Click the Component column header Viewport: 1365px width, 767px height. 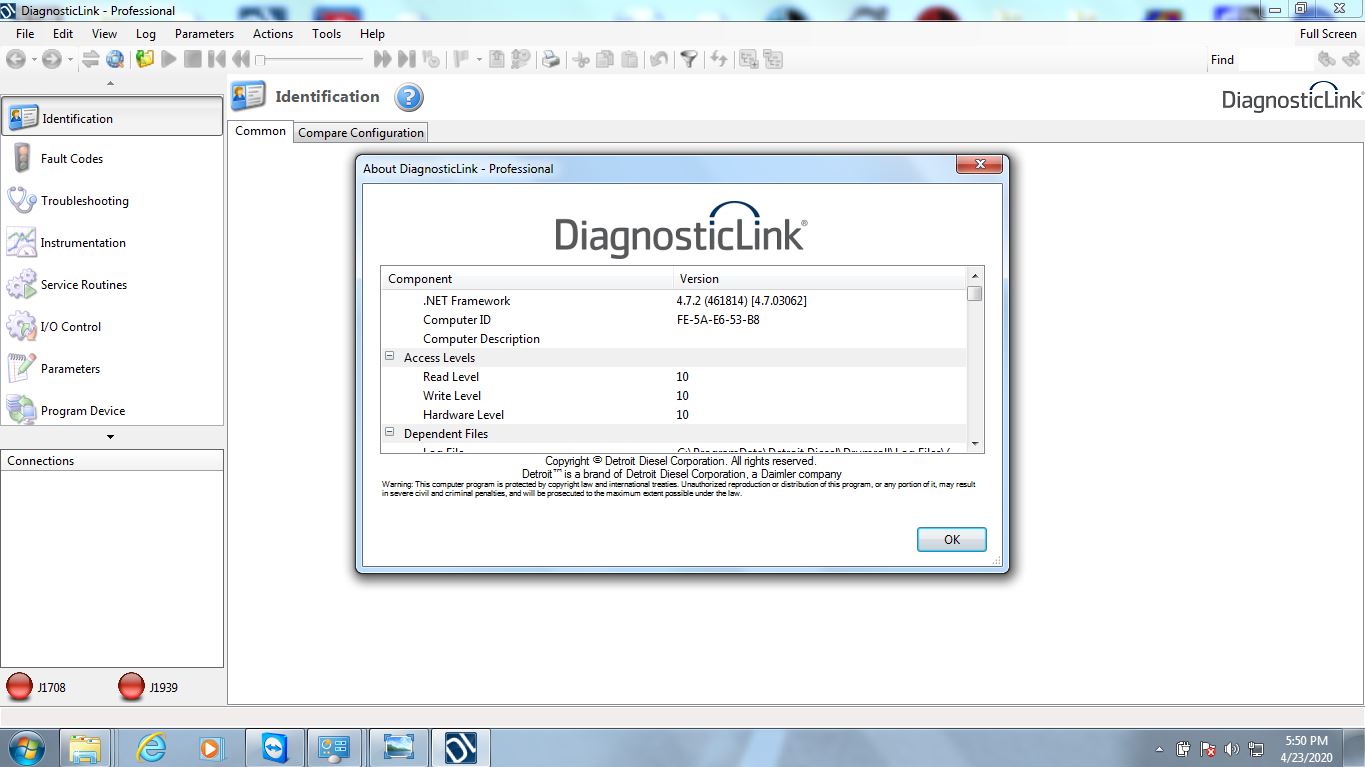point(527,279)
